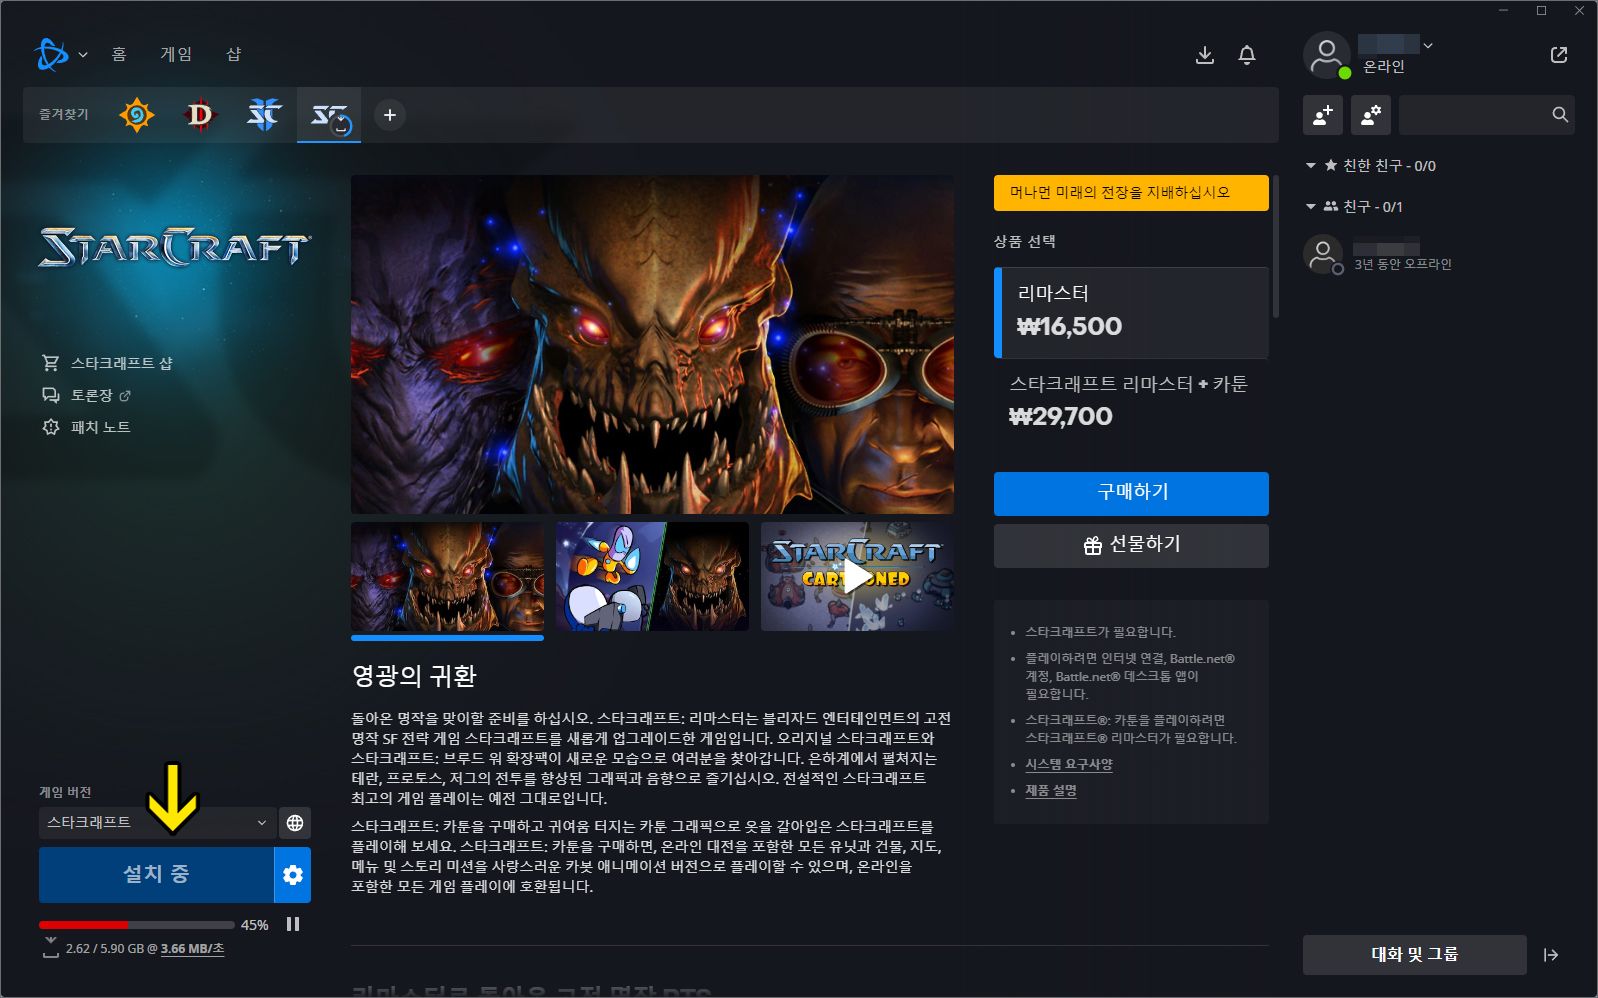Click the globe region icon
This screenshot has width=1598, height=998.
click(x=295, y=822)
